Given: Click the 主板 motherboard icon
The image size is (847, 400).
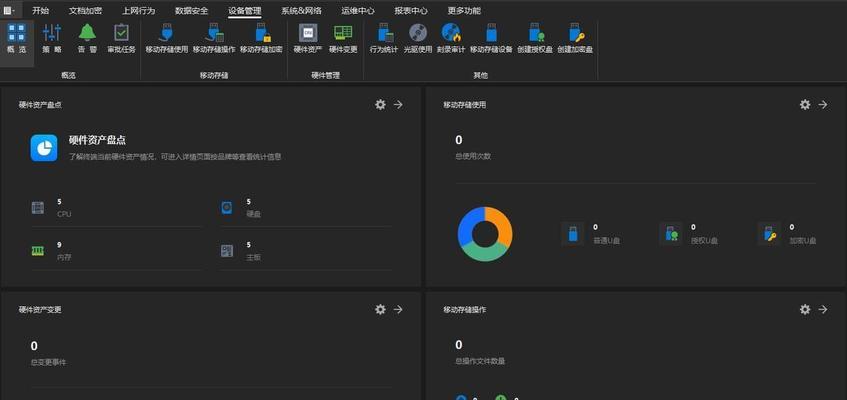Looking at the screenshot, I should [227, 251].
